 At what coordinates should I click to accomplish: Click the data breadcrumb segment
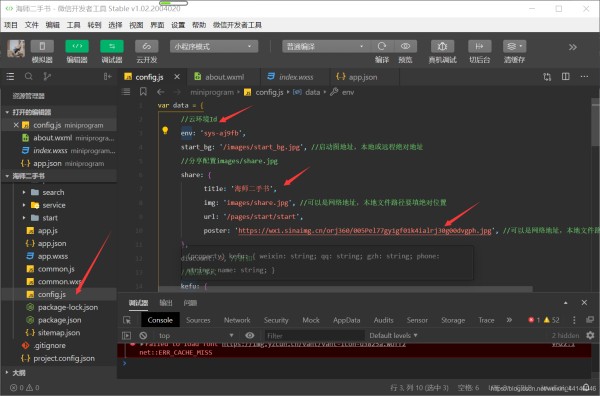pos(312,92)
